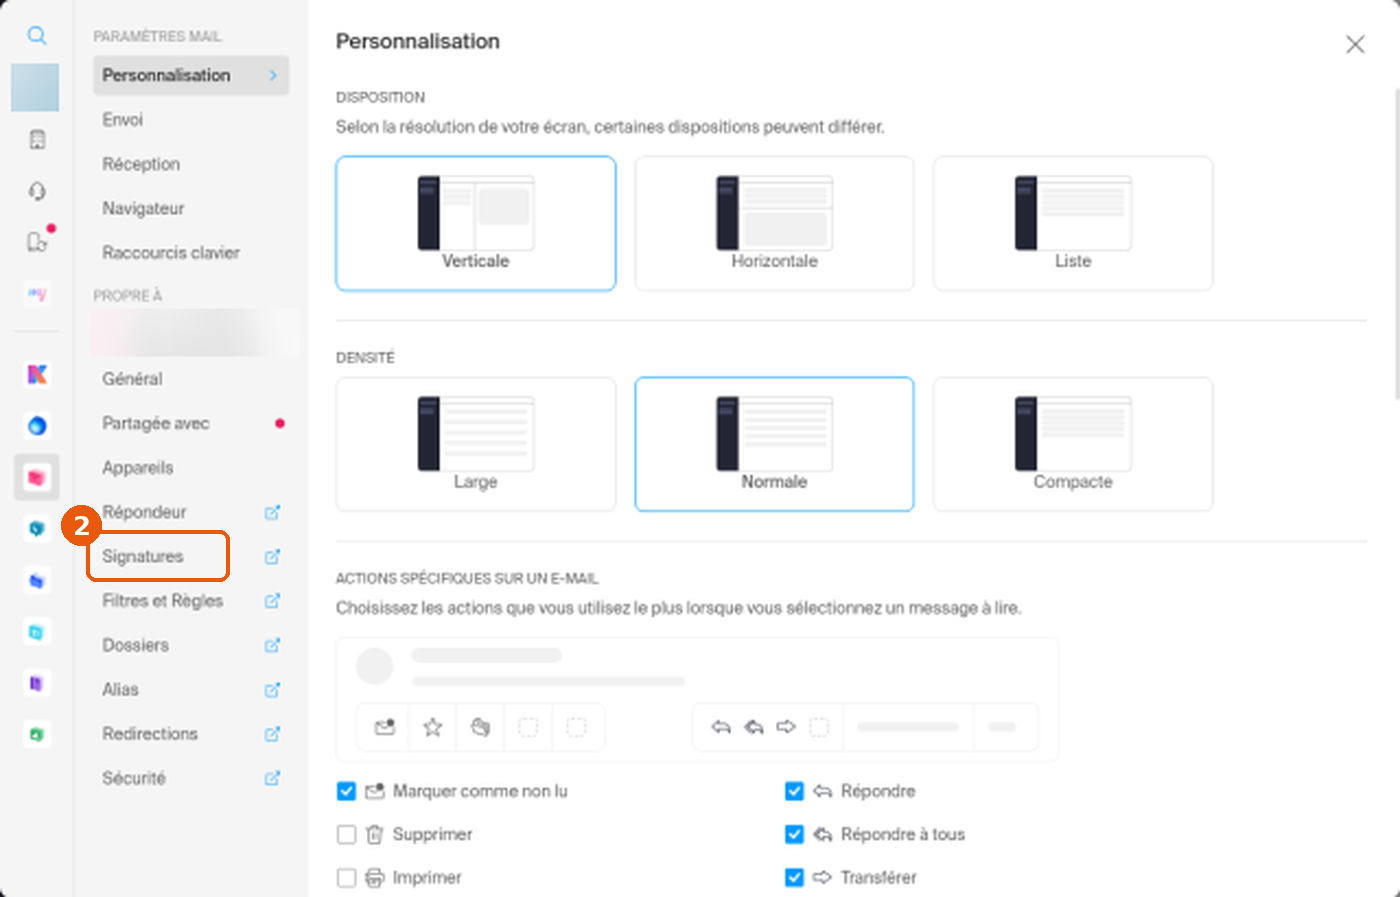Screen dimensions: 1400x897
Task: Uncheck the 'Répondre à tous' checkbox
Action: pos(794,834)
